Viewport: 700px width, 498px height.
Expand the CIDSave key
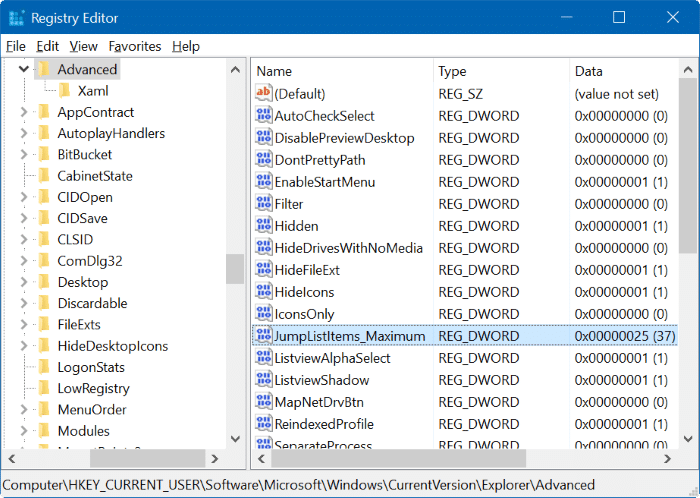[24, 218]
